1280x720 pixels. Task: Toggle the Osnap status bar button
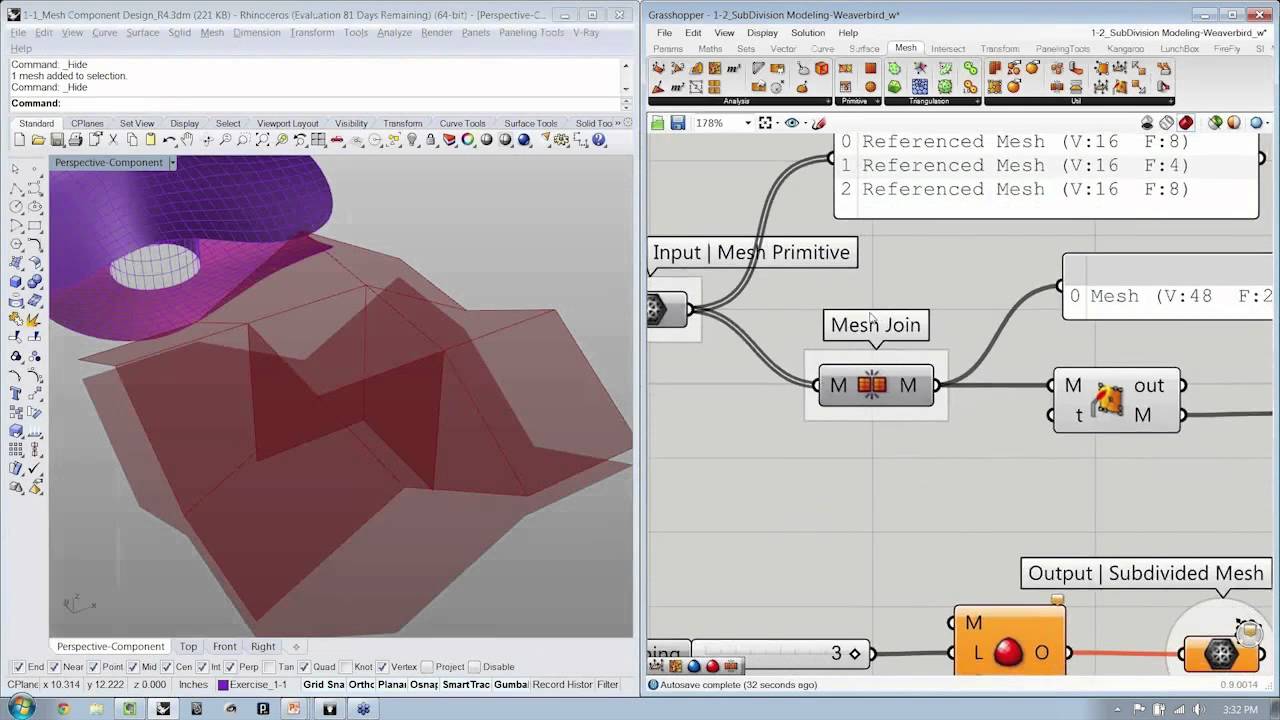423,685
